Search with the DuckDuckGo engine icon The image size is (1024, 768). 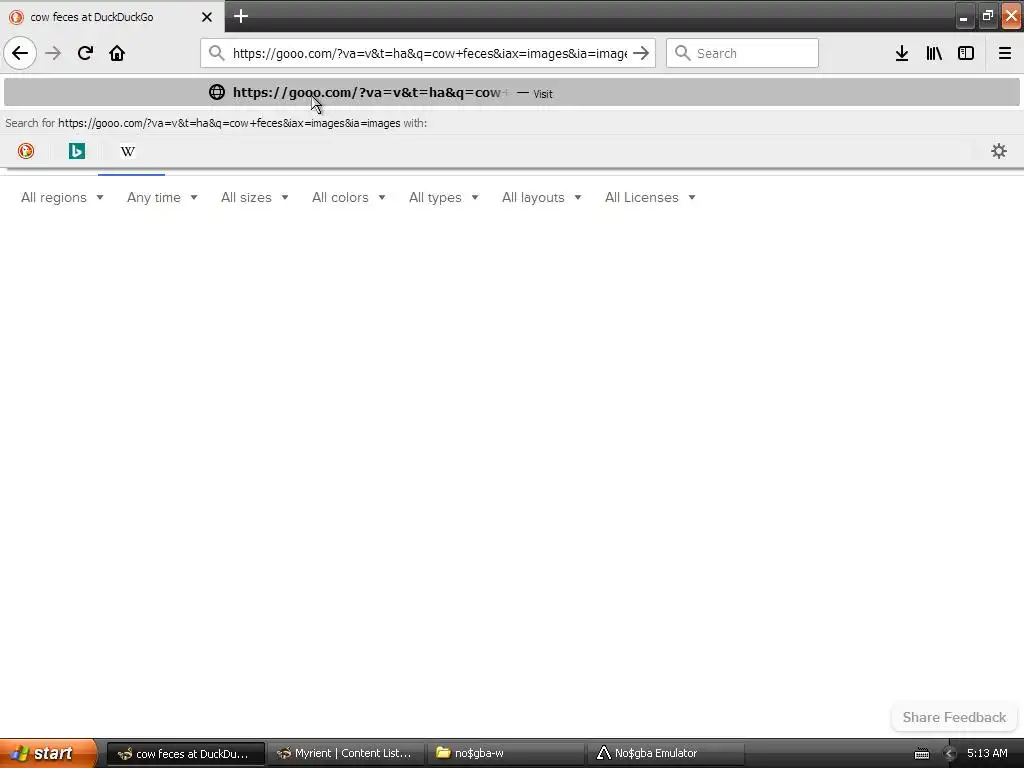pos(26,151)
